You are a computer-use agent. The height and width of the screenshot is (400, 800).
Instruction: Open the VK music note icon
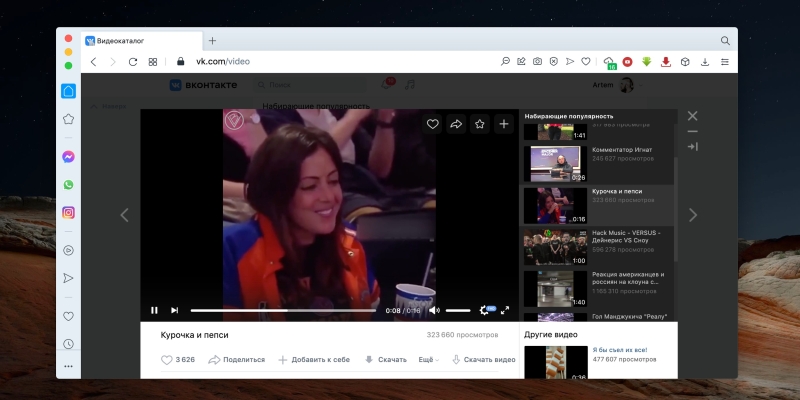click(409, 84)
